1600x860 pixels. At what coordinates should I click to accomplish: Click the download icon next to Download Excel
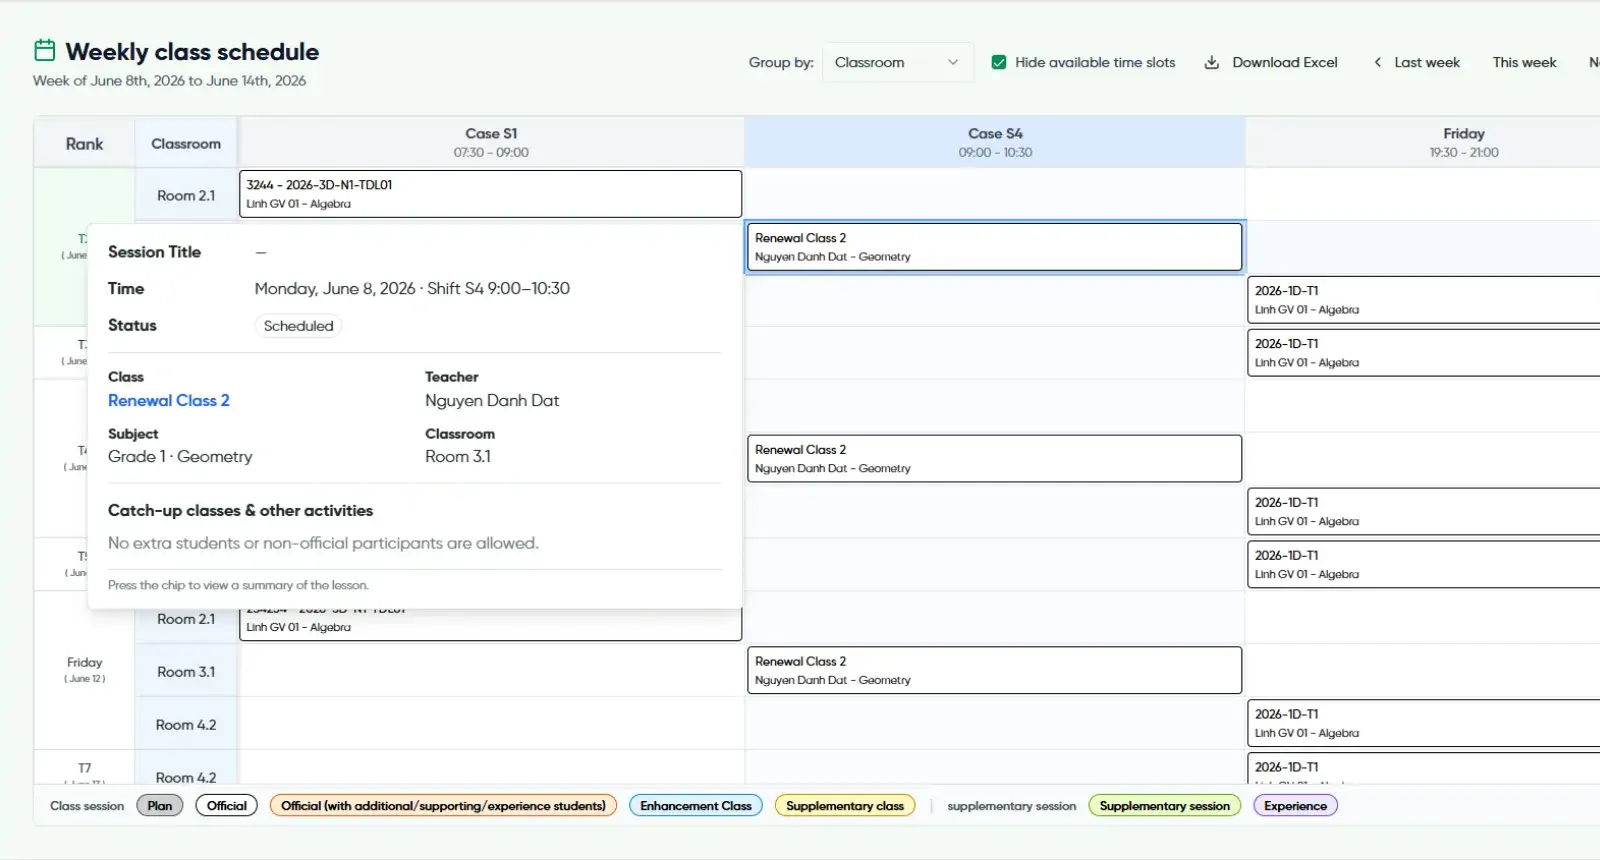coord(1211,62)
